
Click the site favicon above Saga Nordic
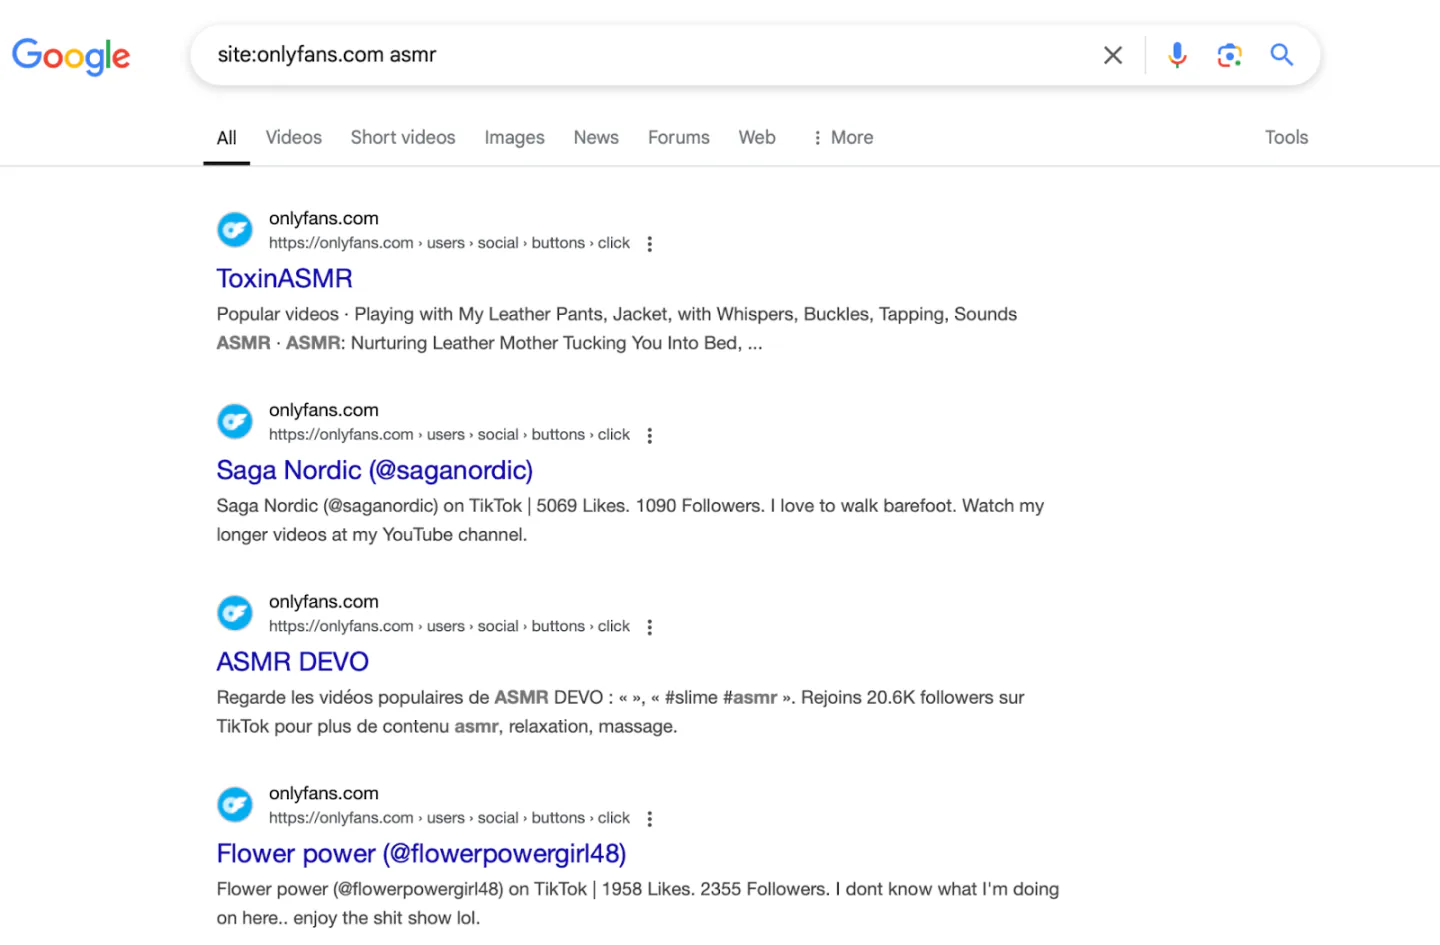click(x=235, y=422)
